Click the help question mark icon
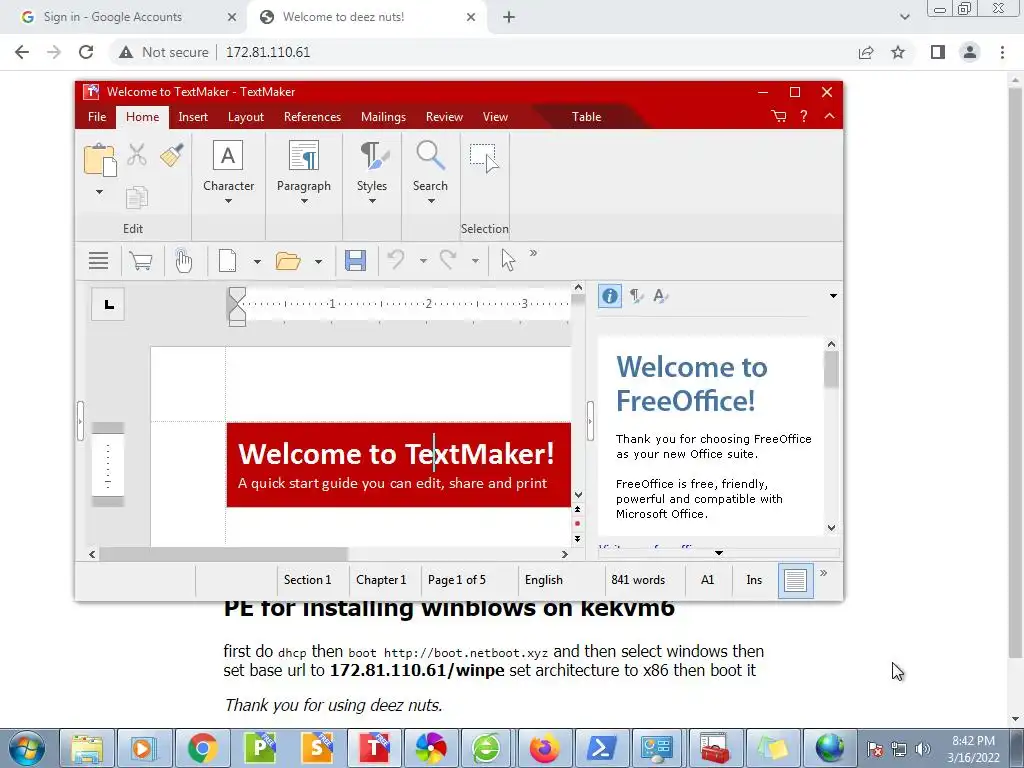This screenshot has width=1024, height=768. [804, 116]
